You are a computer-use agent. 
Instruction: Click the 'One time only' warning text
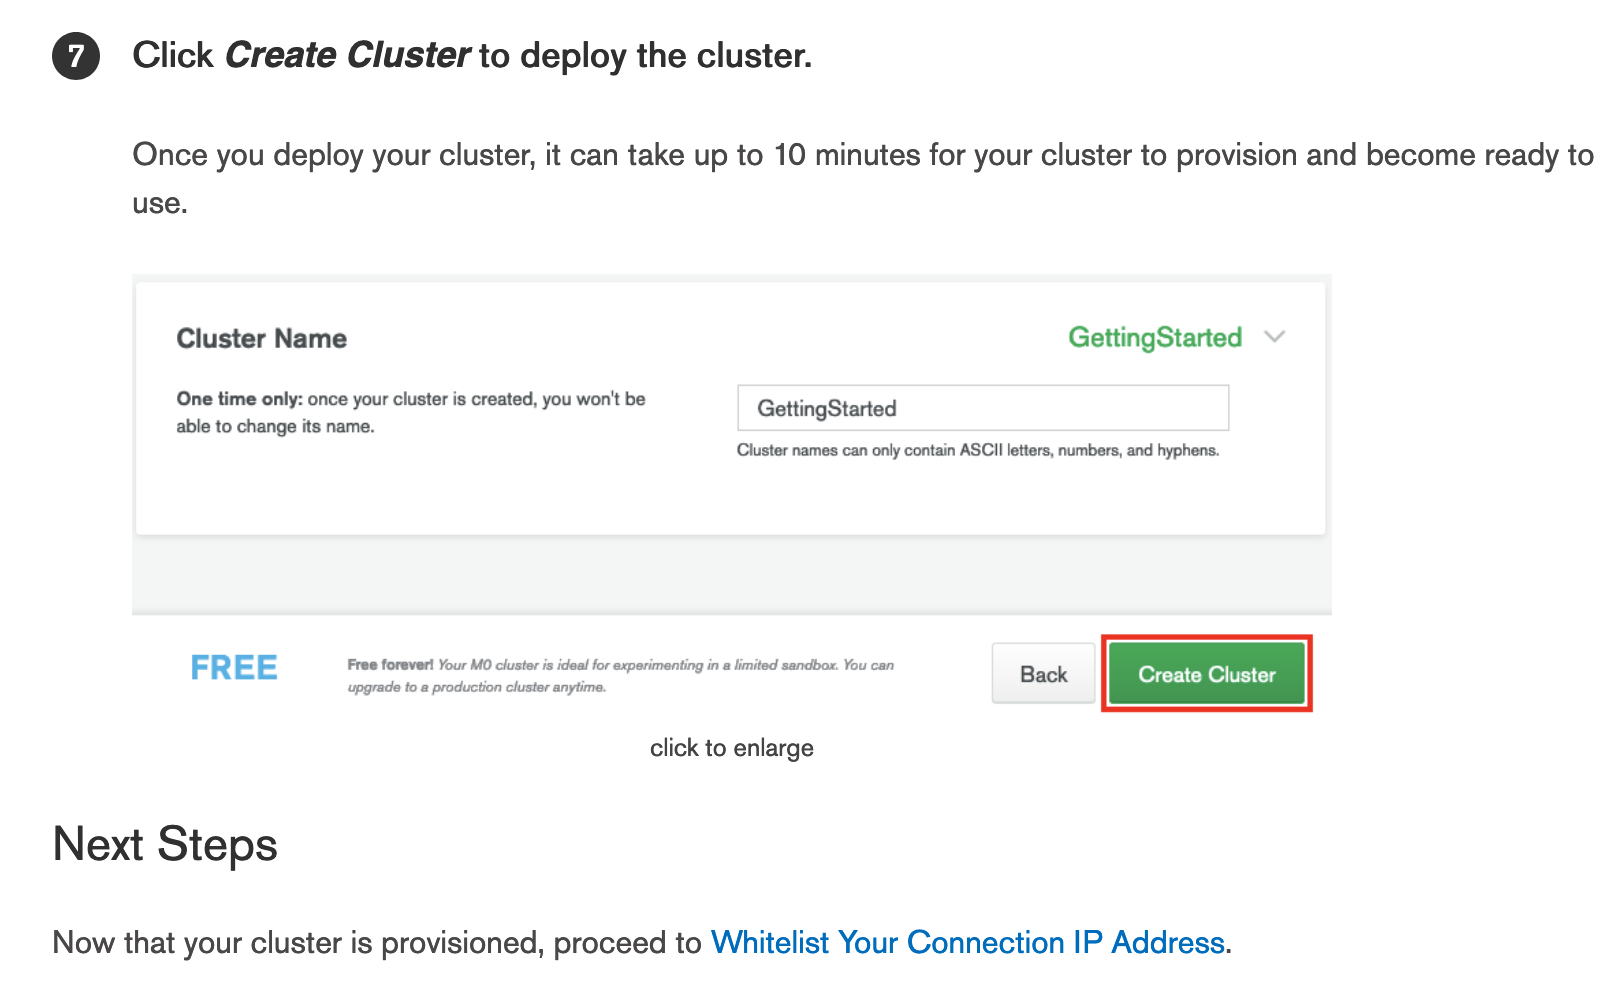pos(411,412)
